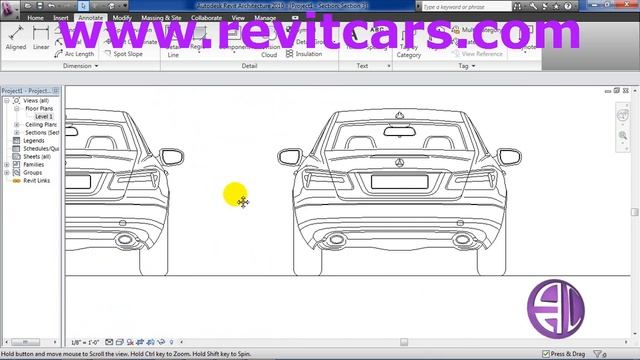Click the project browser horizontal scrollbar thumb
Image resolution: width=640 pixels, height=360 pixels.
click(25, 342)
